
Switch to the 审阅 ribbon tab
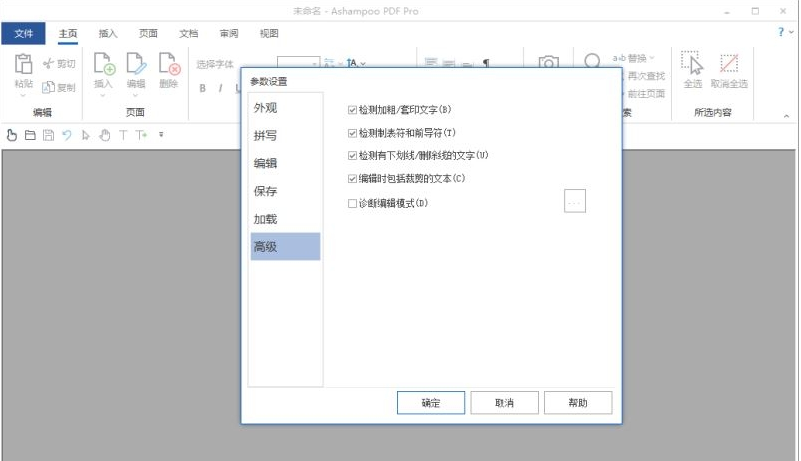[x=229, y=33]
